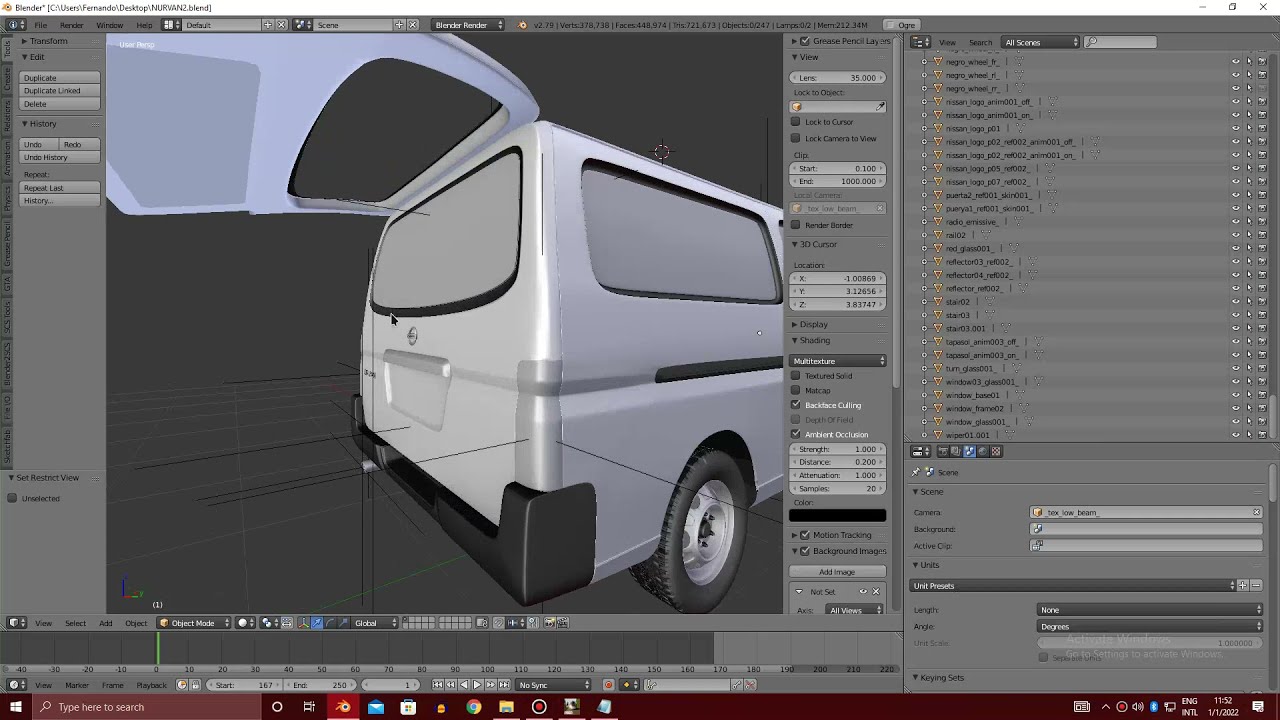The image size is (1280, 720).
Task: Click the Add Image button
Action: click(x=837, y=572)
